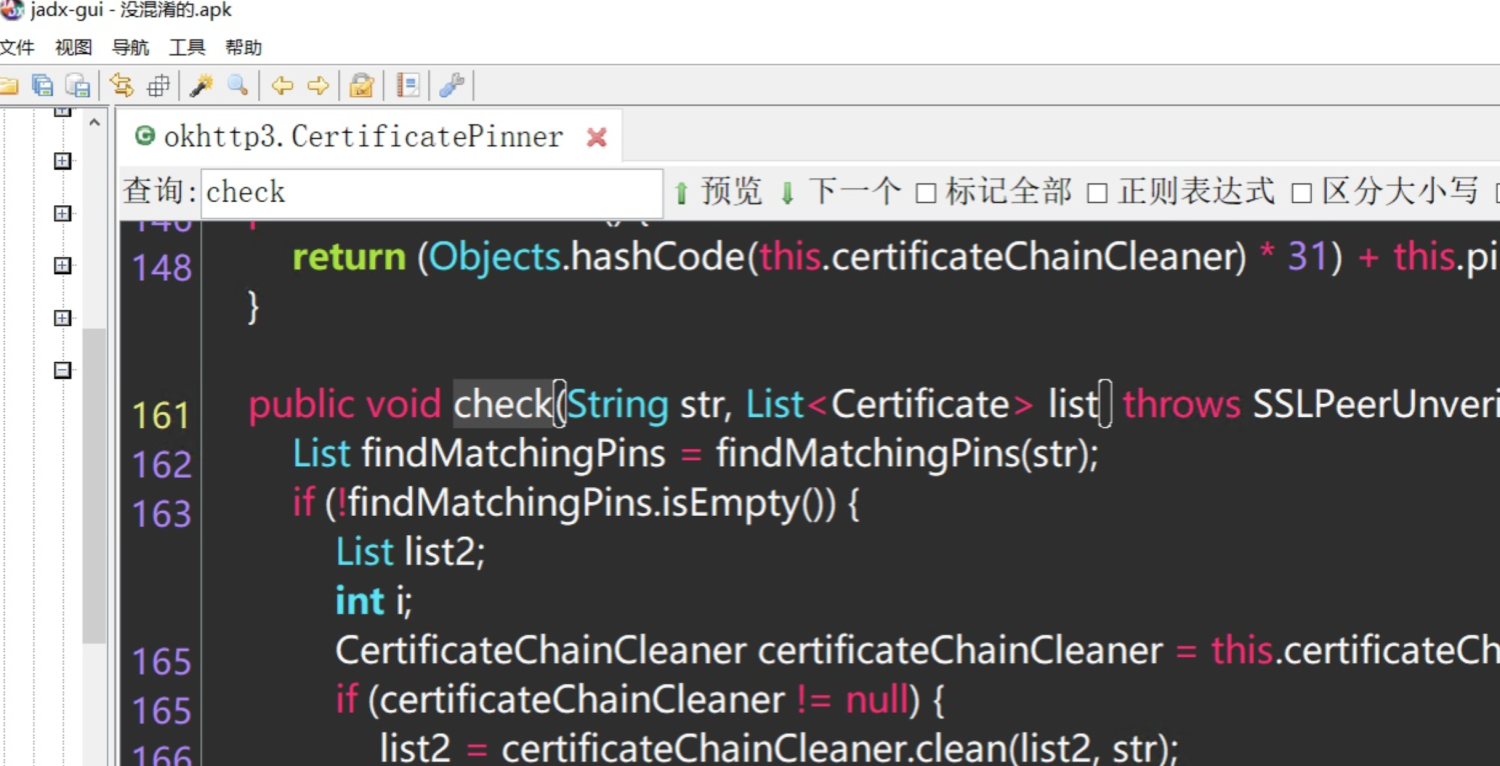Toggle the Sync with editor icon
1500x766 pixels.
pos(122,86)
